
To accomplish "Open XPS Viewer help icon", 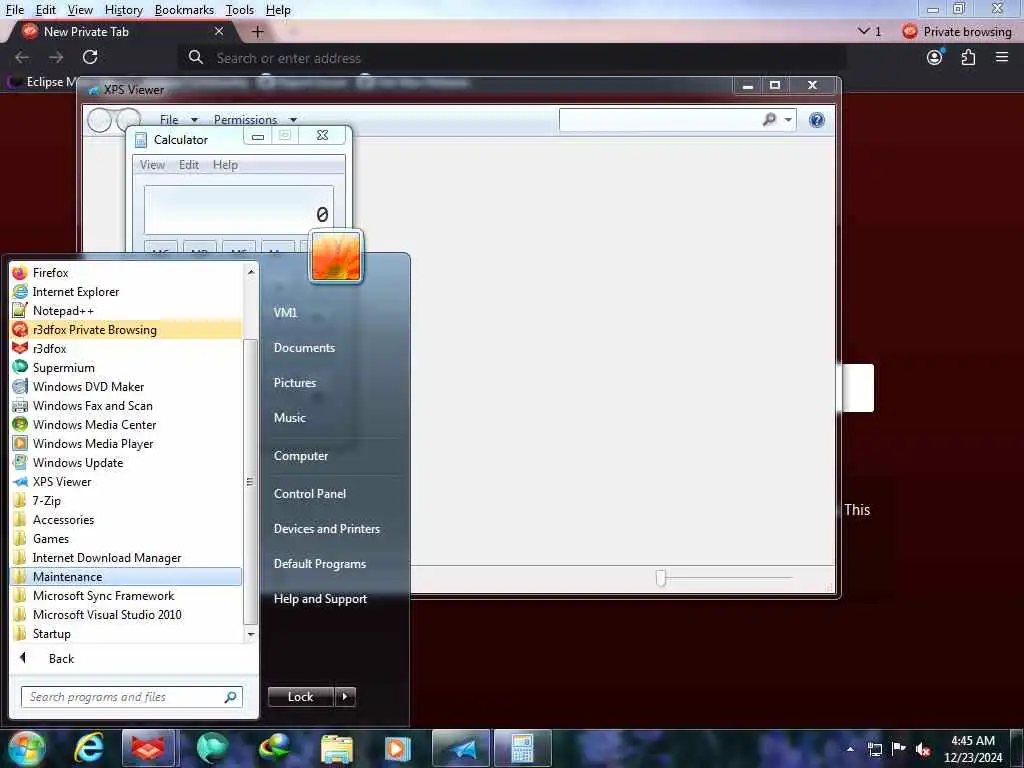I will tap(816, 120).
